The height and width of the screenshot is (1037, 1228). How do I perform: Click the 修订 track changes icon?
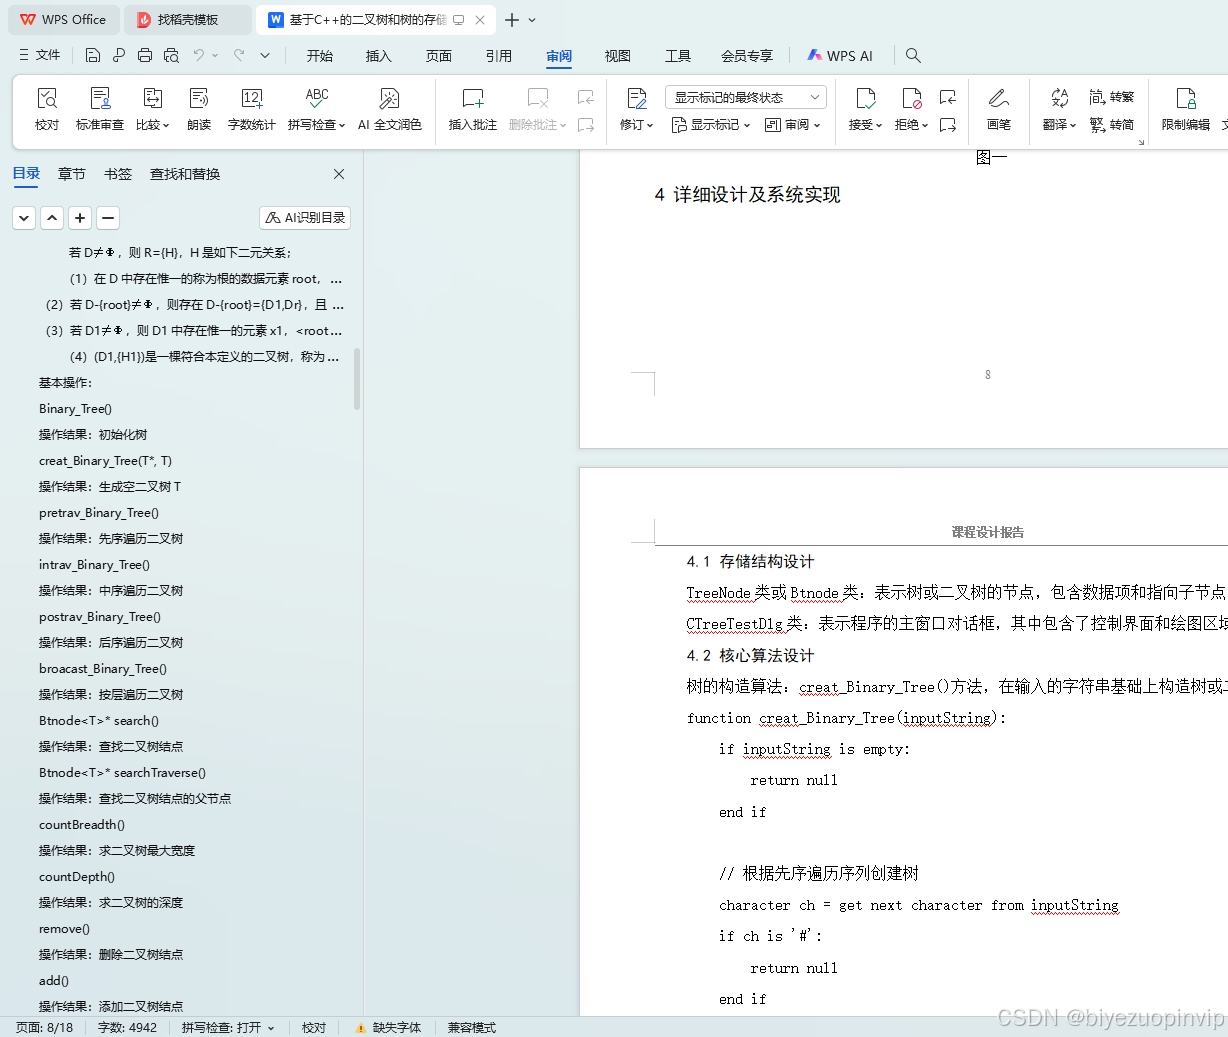(x=636, y=98)
